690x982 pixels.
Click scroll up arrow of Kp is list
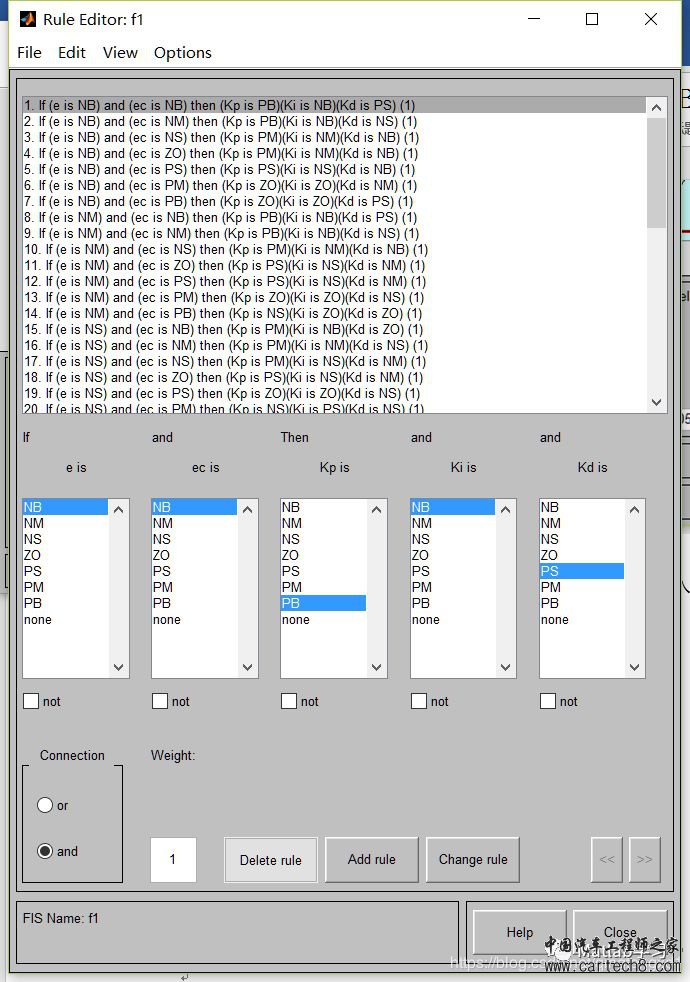(x=376, y=510)
